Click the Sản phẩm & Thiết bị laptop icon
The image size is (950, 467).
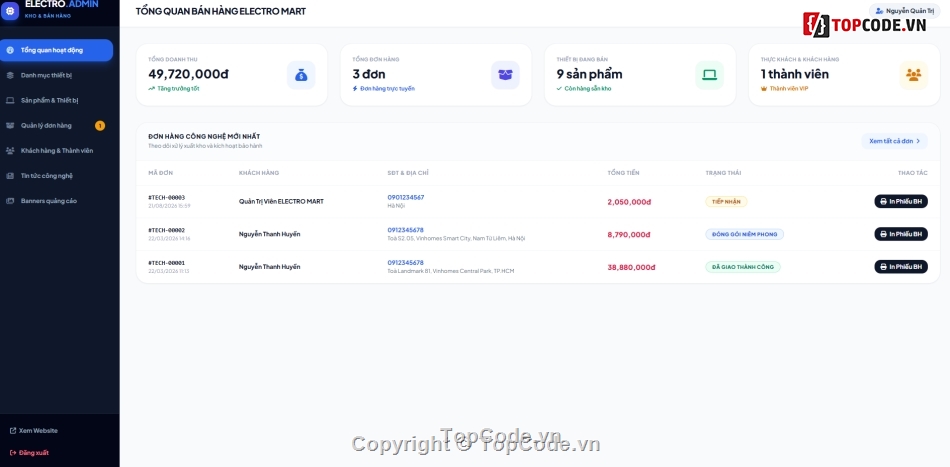tap(10, 101)
